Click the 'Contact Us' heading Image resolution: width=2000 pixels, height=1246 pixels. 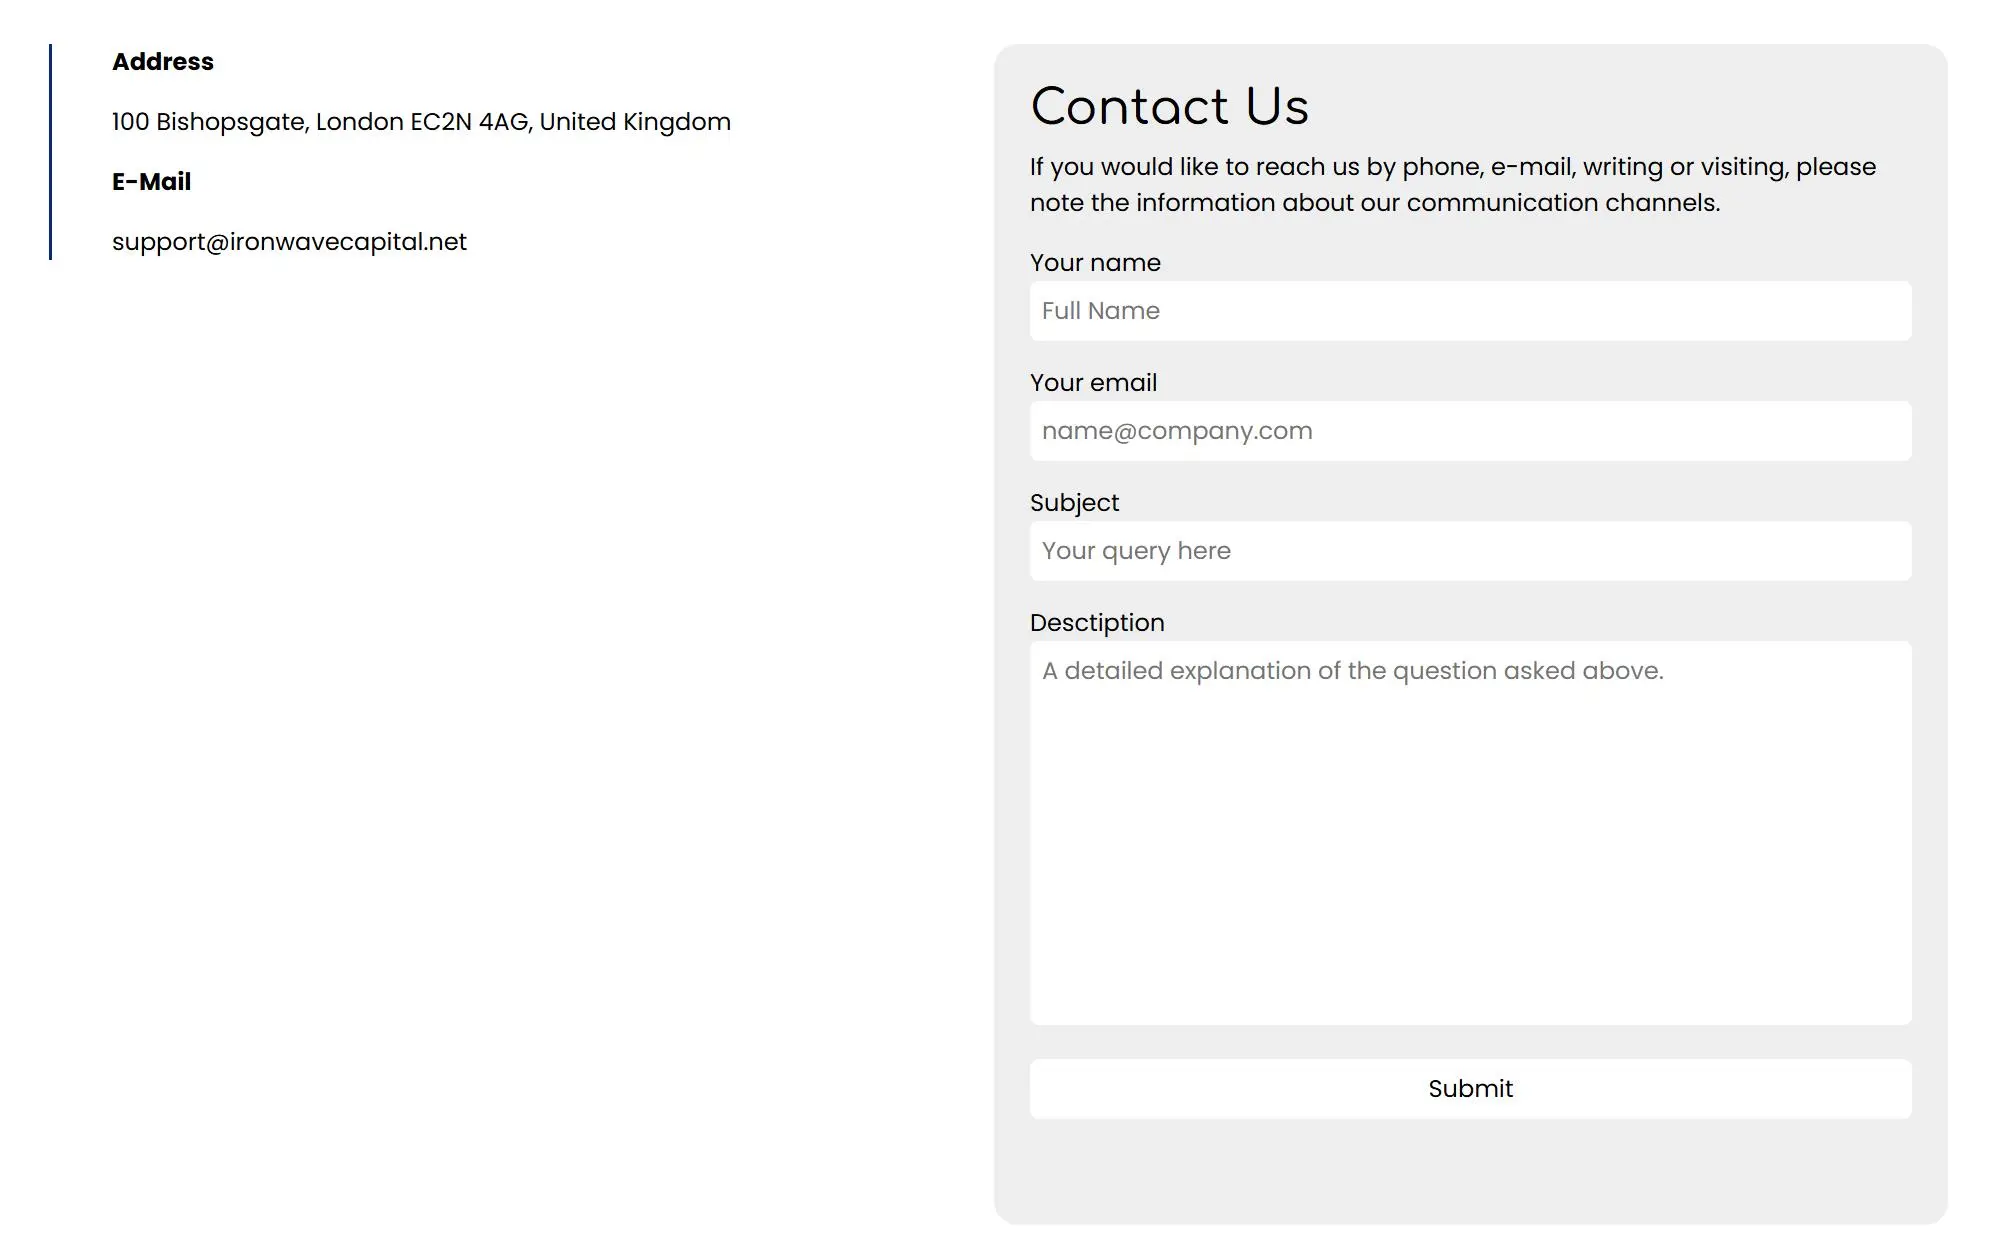(1169, 106)
